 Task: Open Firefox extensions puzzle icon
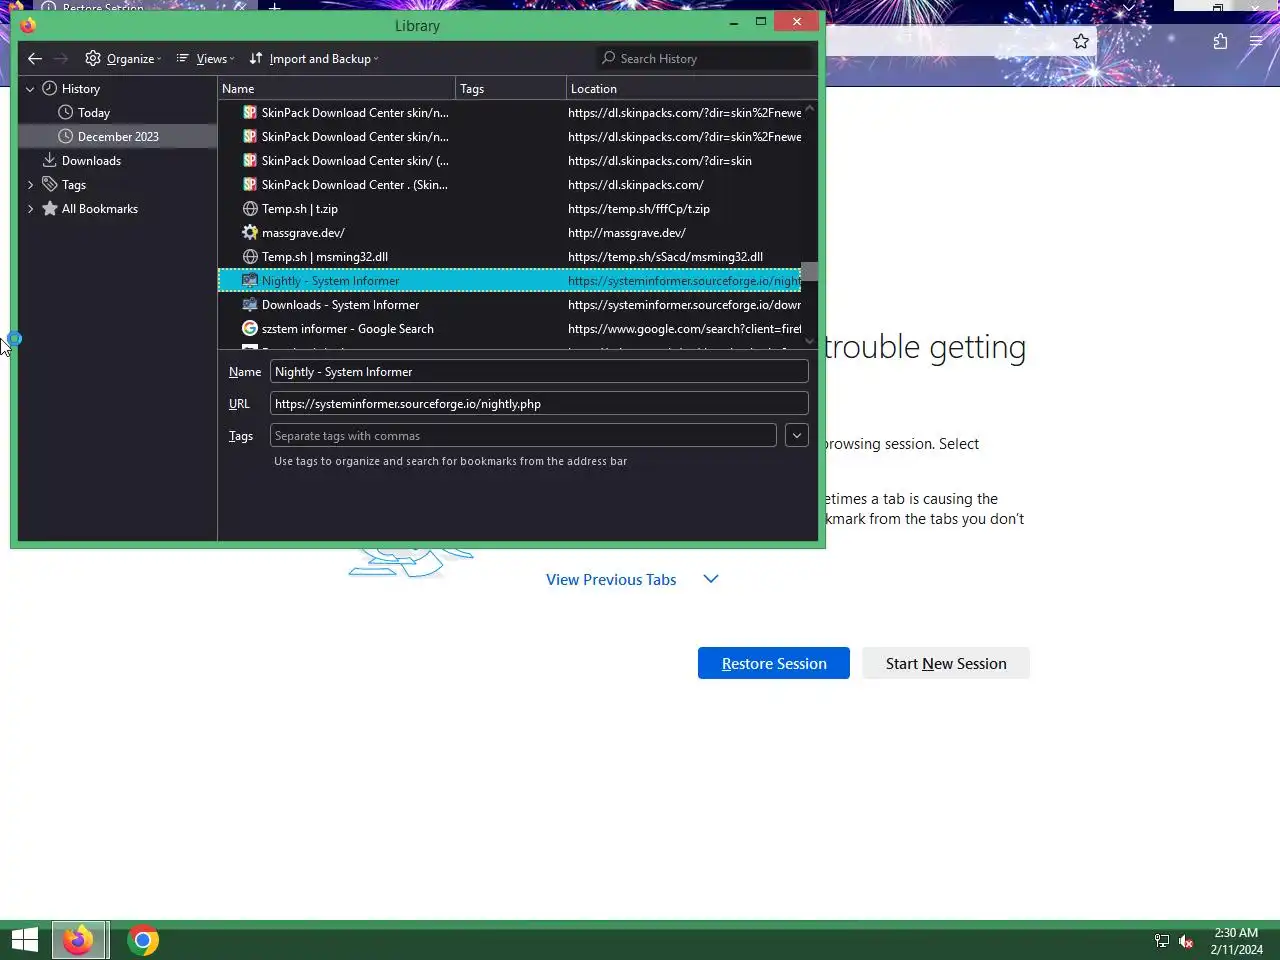1220,41
